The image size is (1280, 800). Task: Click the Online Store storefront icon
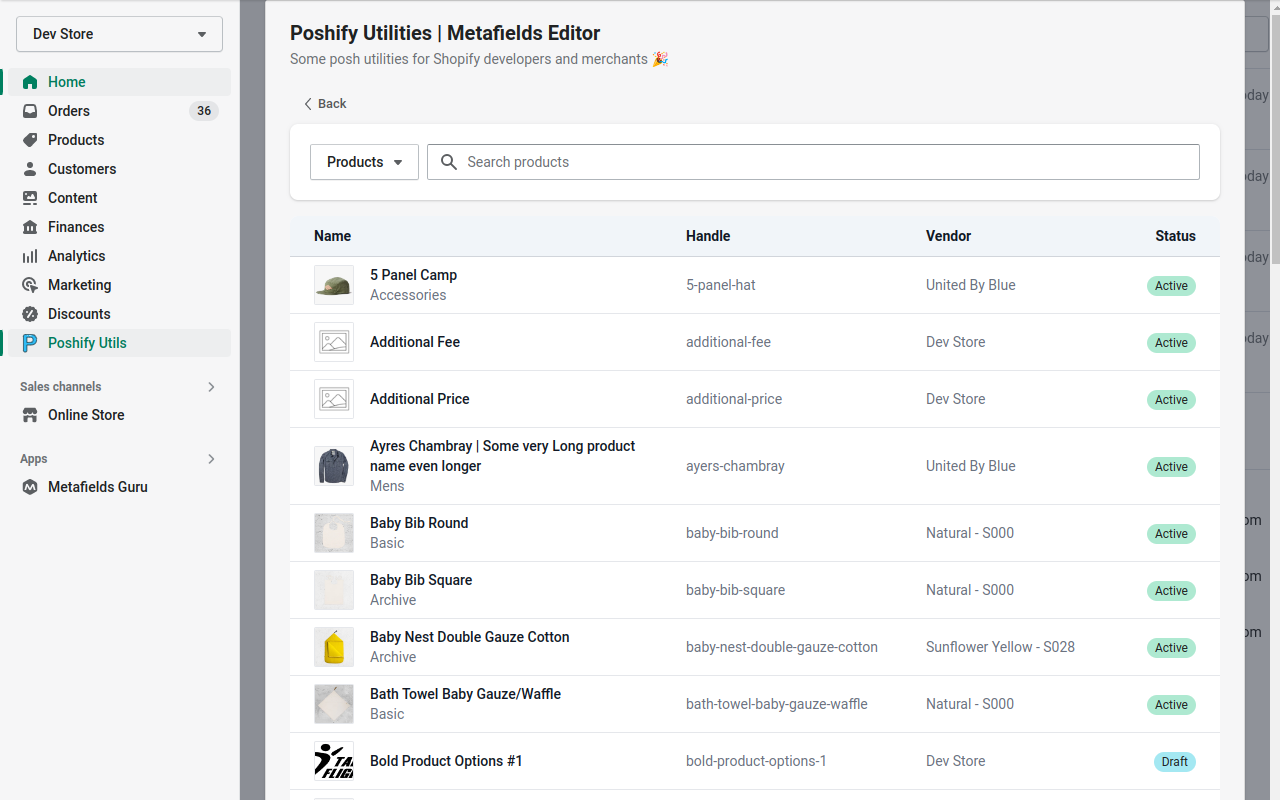(x=30, y=415)
